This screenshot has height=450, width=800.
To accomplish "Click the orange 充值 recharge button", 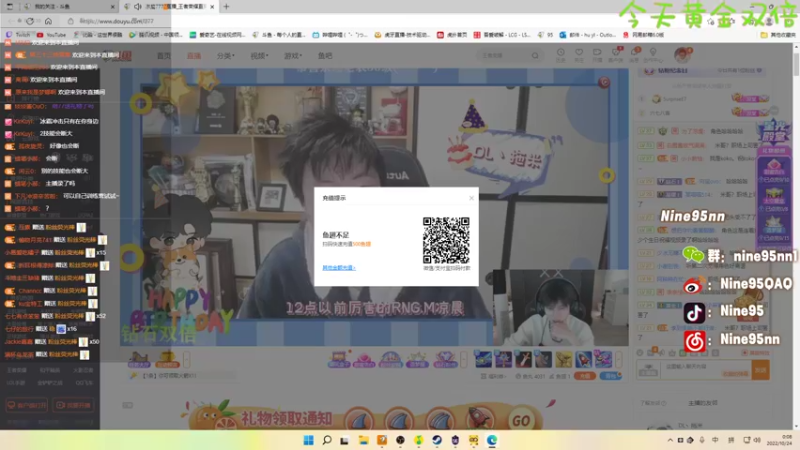I will coord(585,376).
